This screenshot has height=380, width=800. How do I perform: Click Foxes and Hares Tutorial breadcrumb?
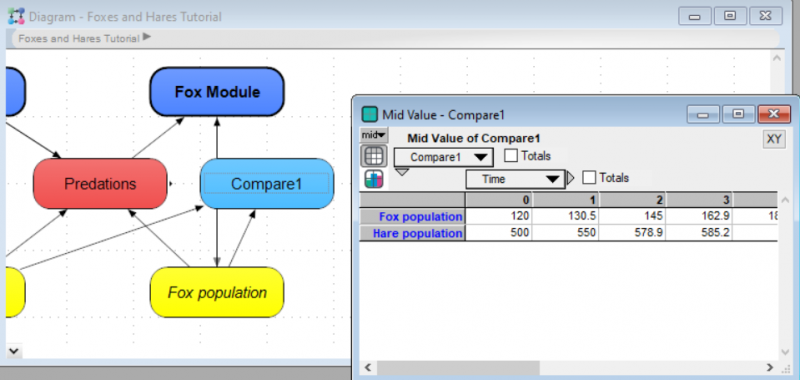pos(79,38)
